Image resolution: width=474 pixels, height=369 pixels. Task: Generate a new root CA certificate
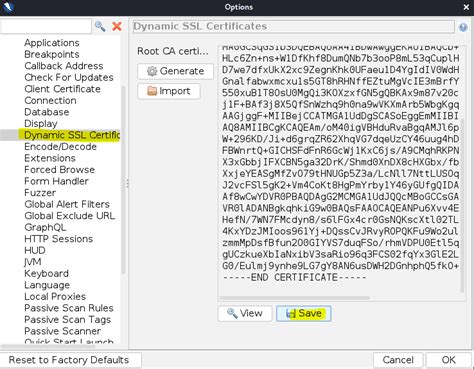[x=175, y=71]
